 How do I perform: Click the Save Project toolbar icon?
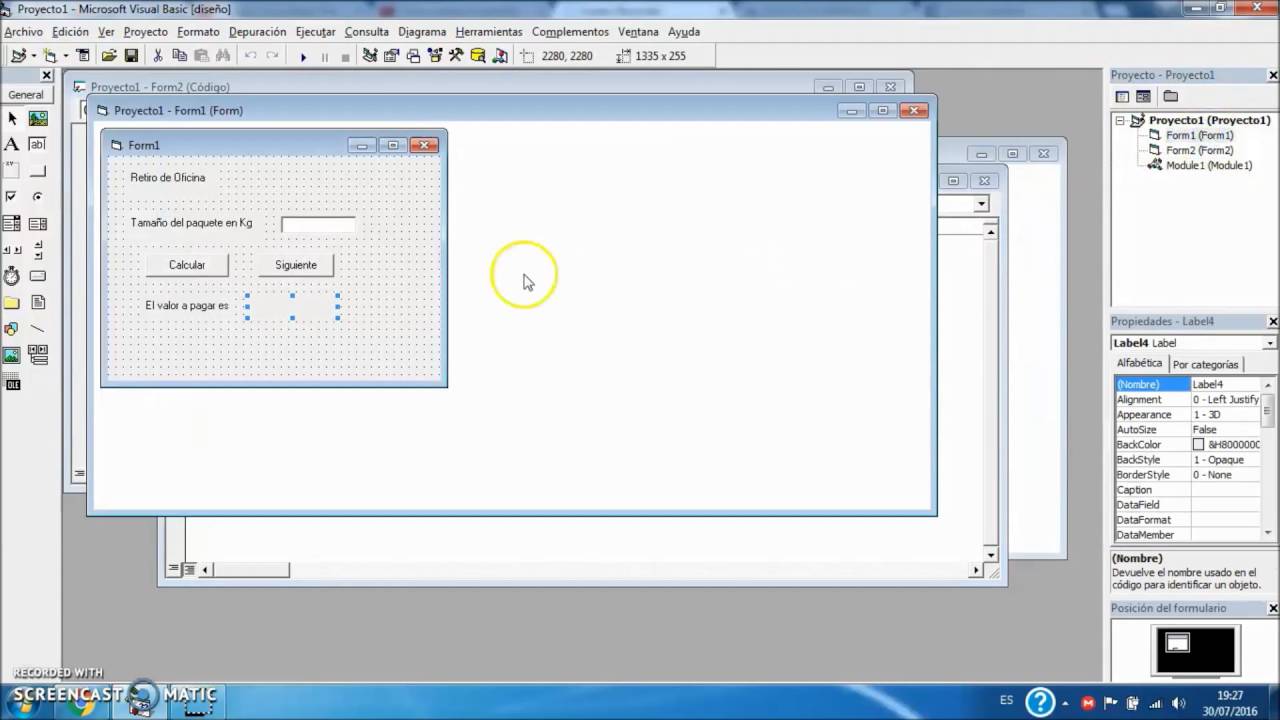131,56
